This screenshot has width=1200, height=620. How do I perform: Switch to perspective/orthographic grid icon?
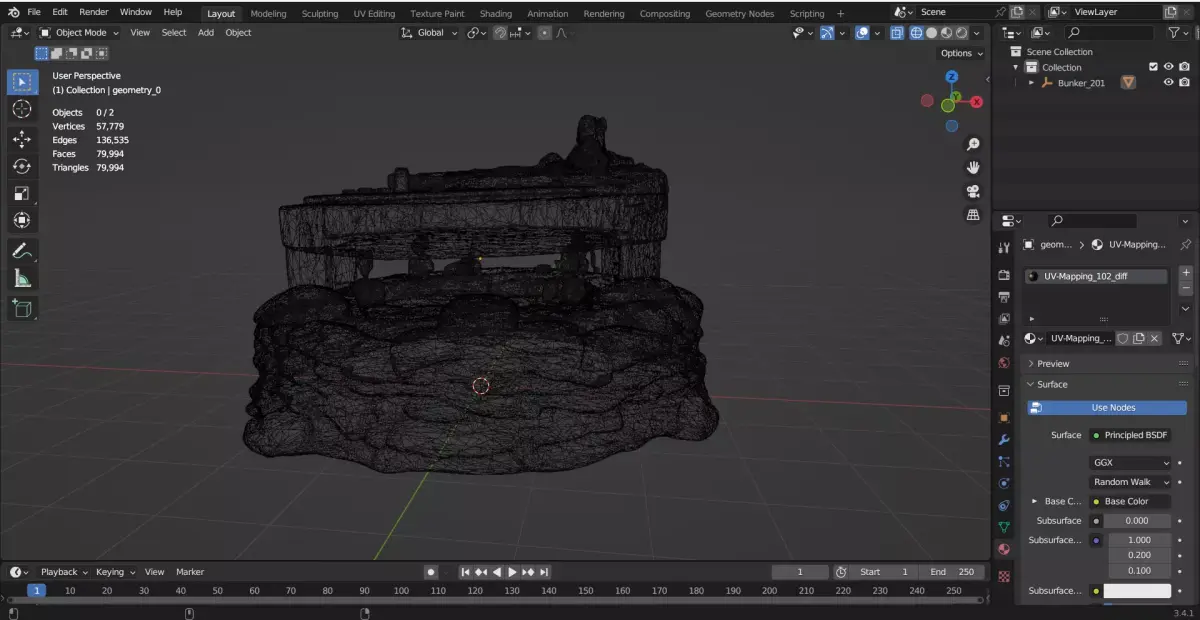click(973, 215)
